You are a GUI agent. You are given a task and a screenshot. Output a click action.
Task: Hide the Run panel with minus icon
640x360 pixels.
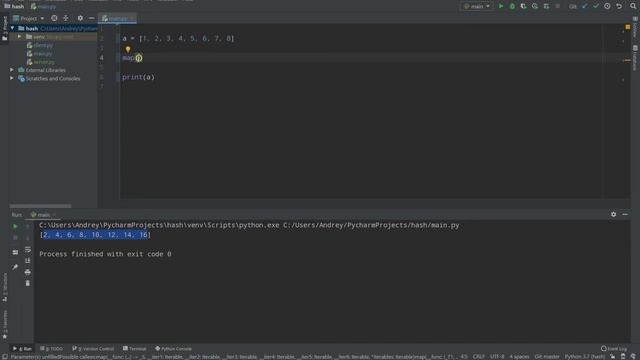pyautogui.click(x=625, y=214)
